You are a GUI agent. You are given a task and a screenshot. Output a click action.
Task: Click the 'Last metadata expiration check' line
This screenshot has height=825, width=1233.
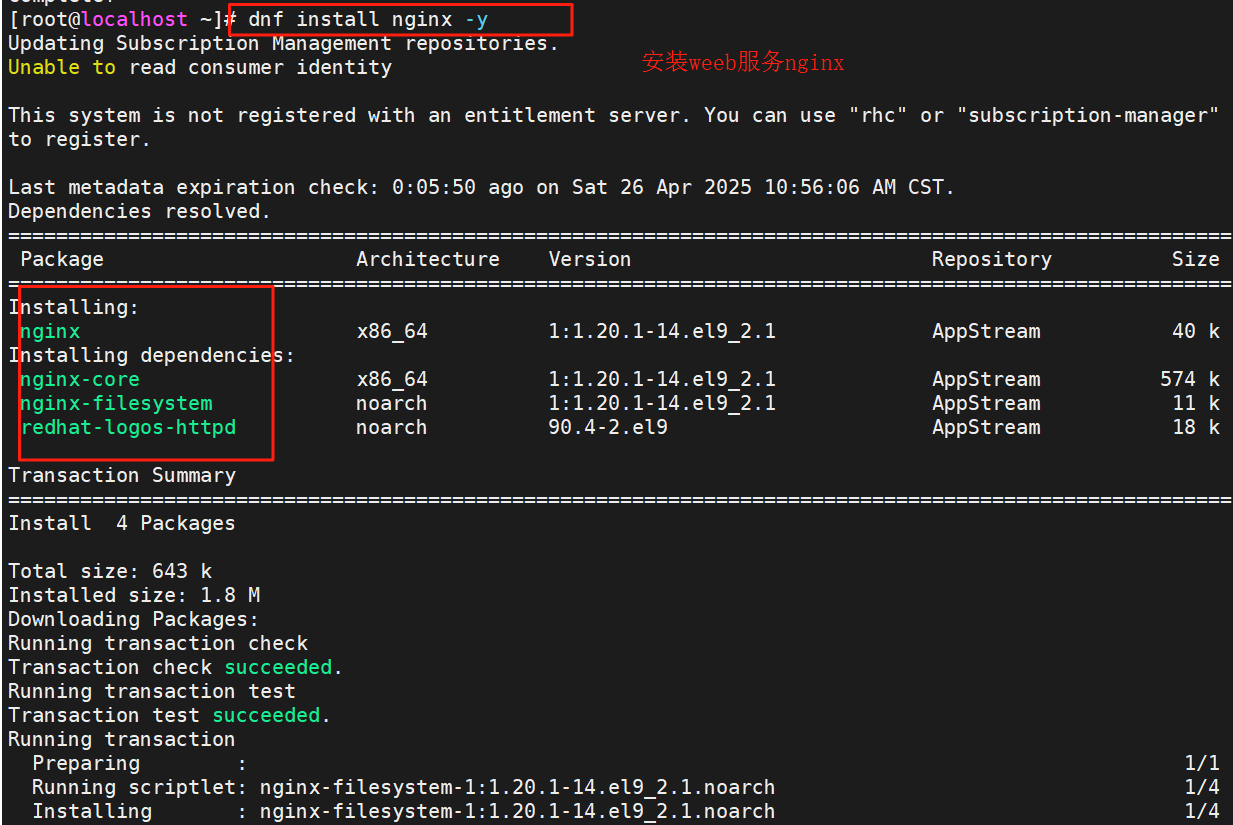(x=482, y=187)
